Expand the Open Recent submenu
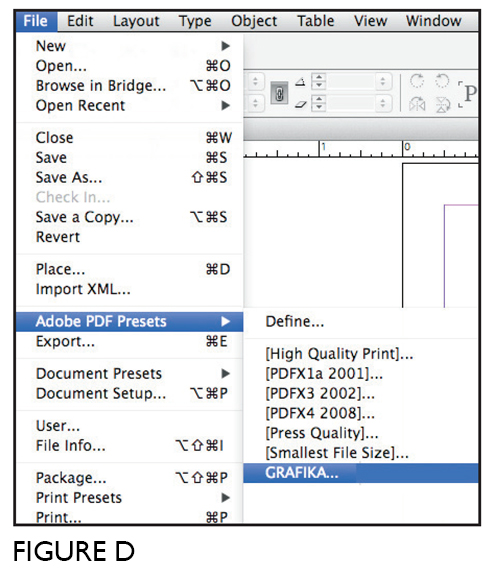This screenshot has width=500, height=576. pos(130,105)
